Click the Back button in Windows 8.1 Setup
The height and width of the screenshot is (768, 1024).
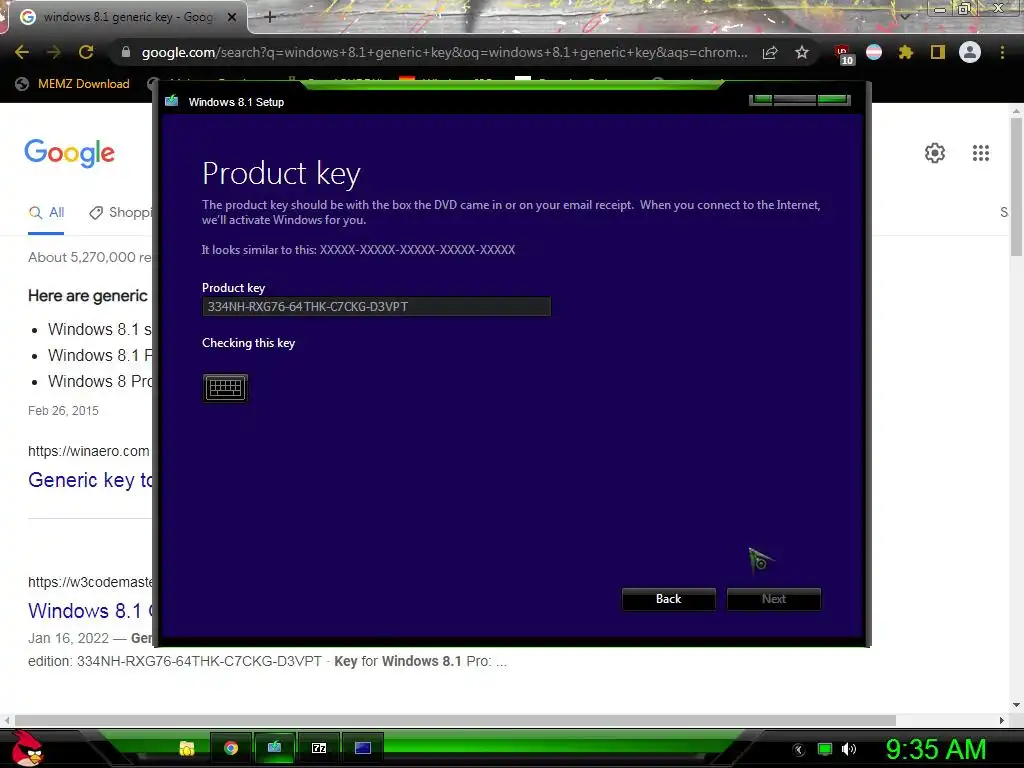pyautogui.click(x=668, y=599)
